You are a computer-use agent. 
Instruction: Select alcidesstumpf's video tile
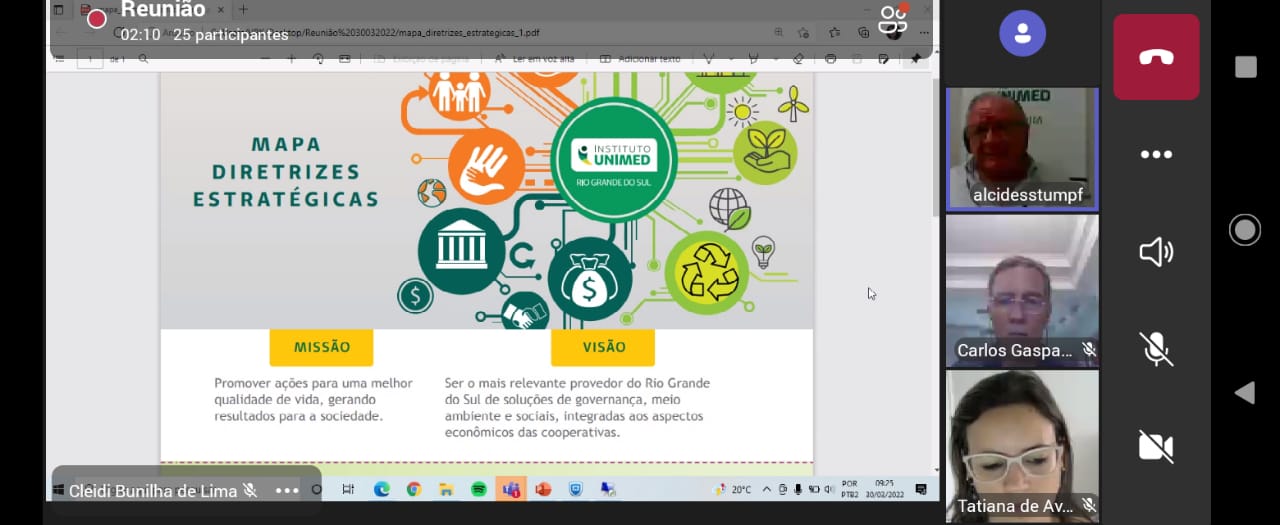point(1022,149)
